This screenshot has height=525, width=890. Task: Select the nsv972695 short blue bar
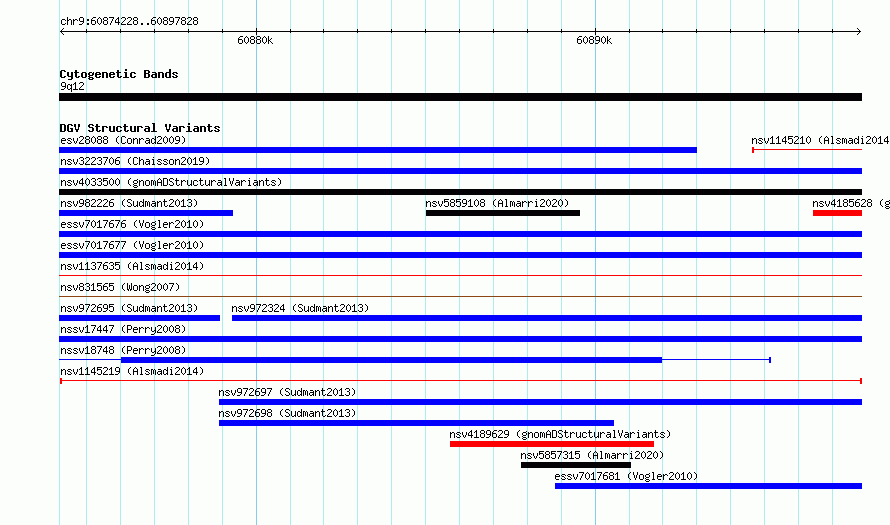(140, 318)
